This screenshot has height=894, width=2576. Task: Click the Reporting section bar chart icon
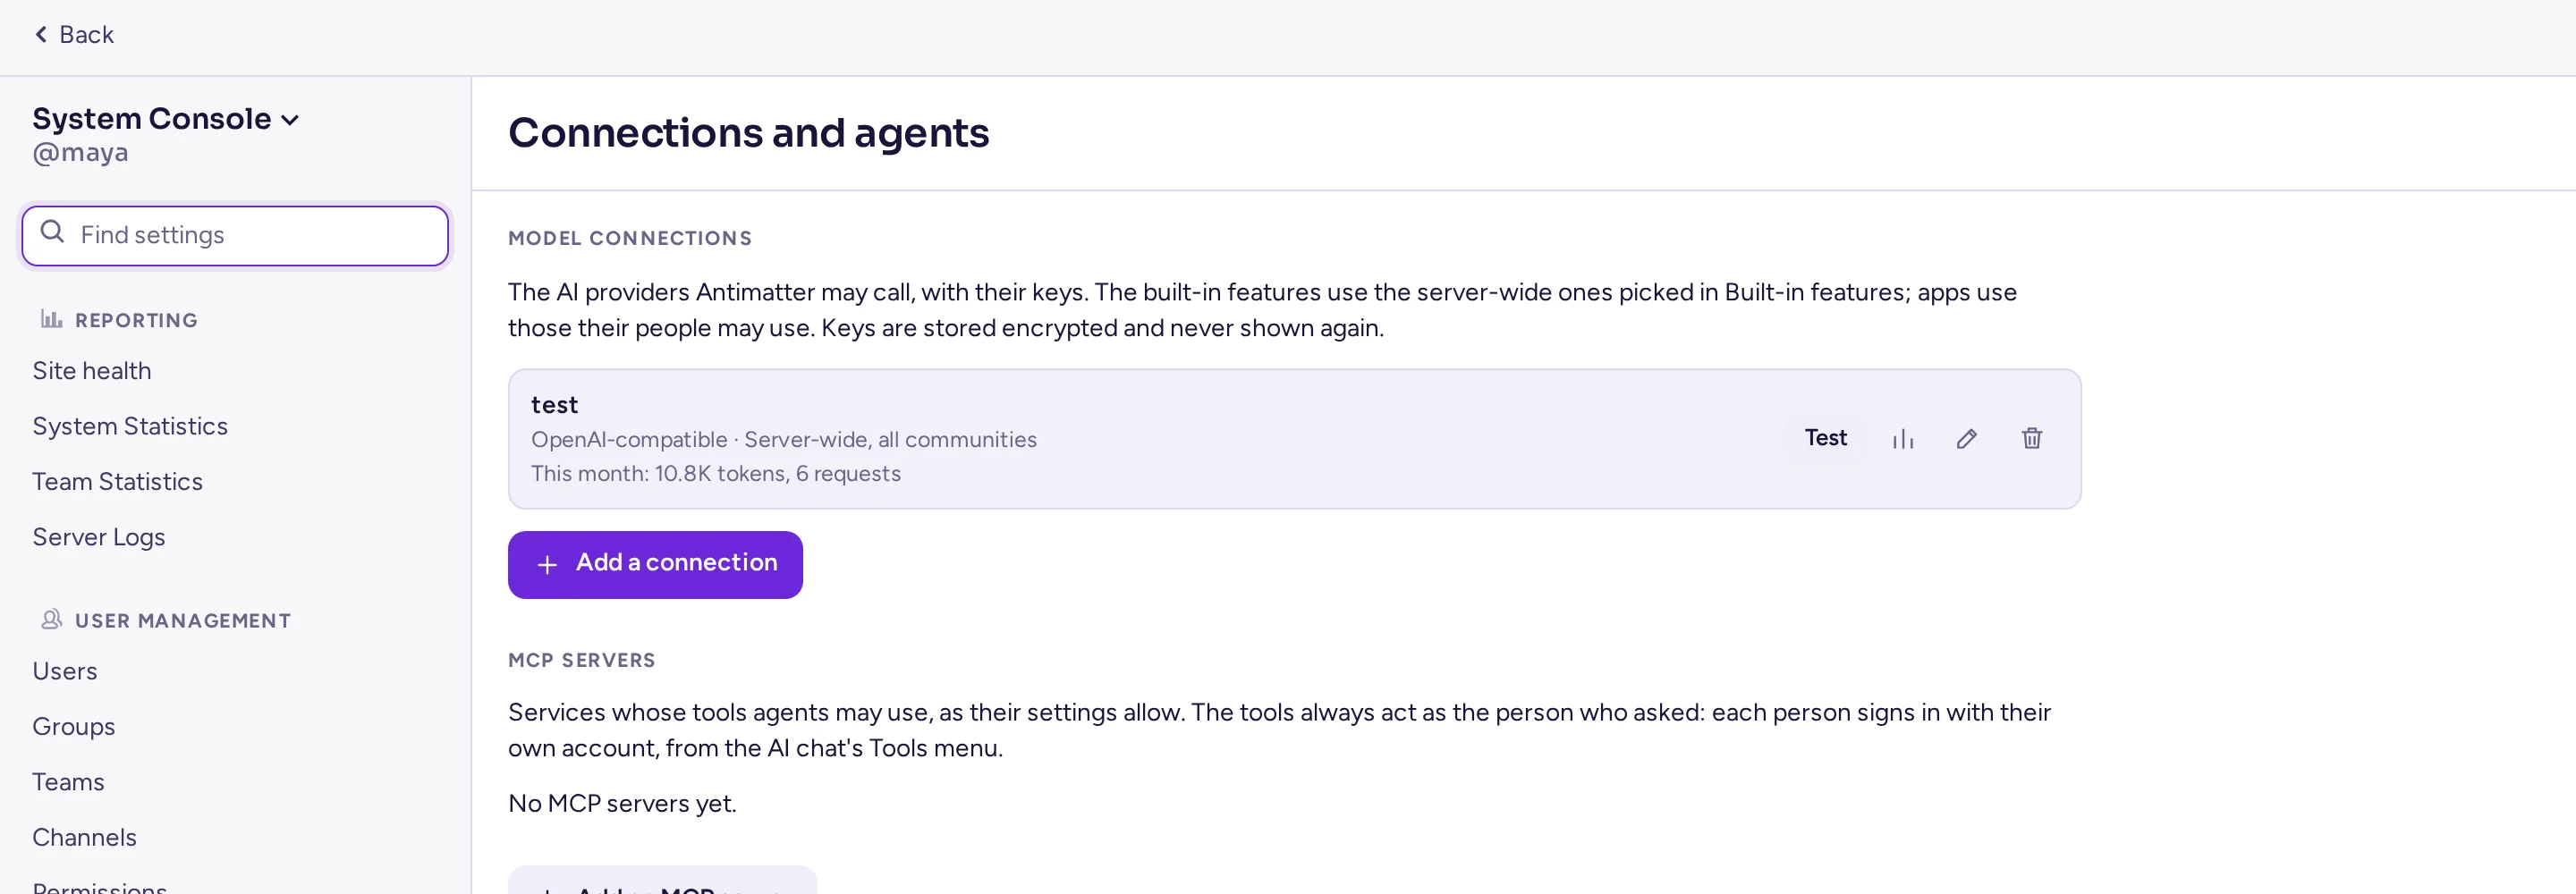point(51,320)
